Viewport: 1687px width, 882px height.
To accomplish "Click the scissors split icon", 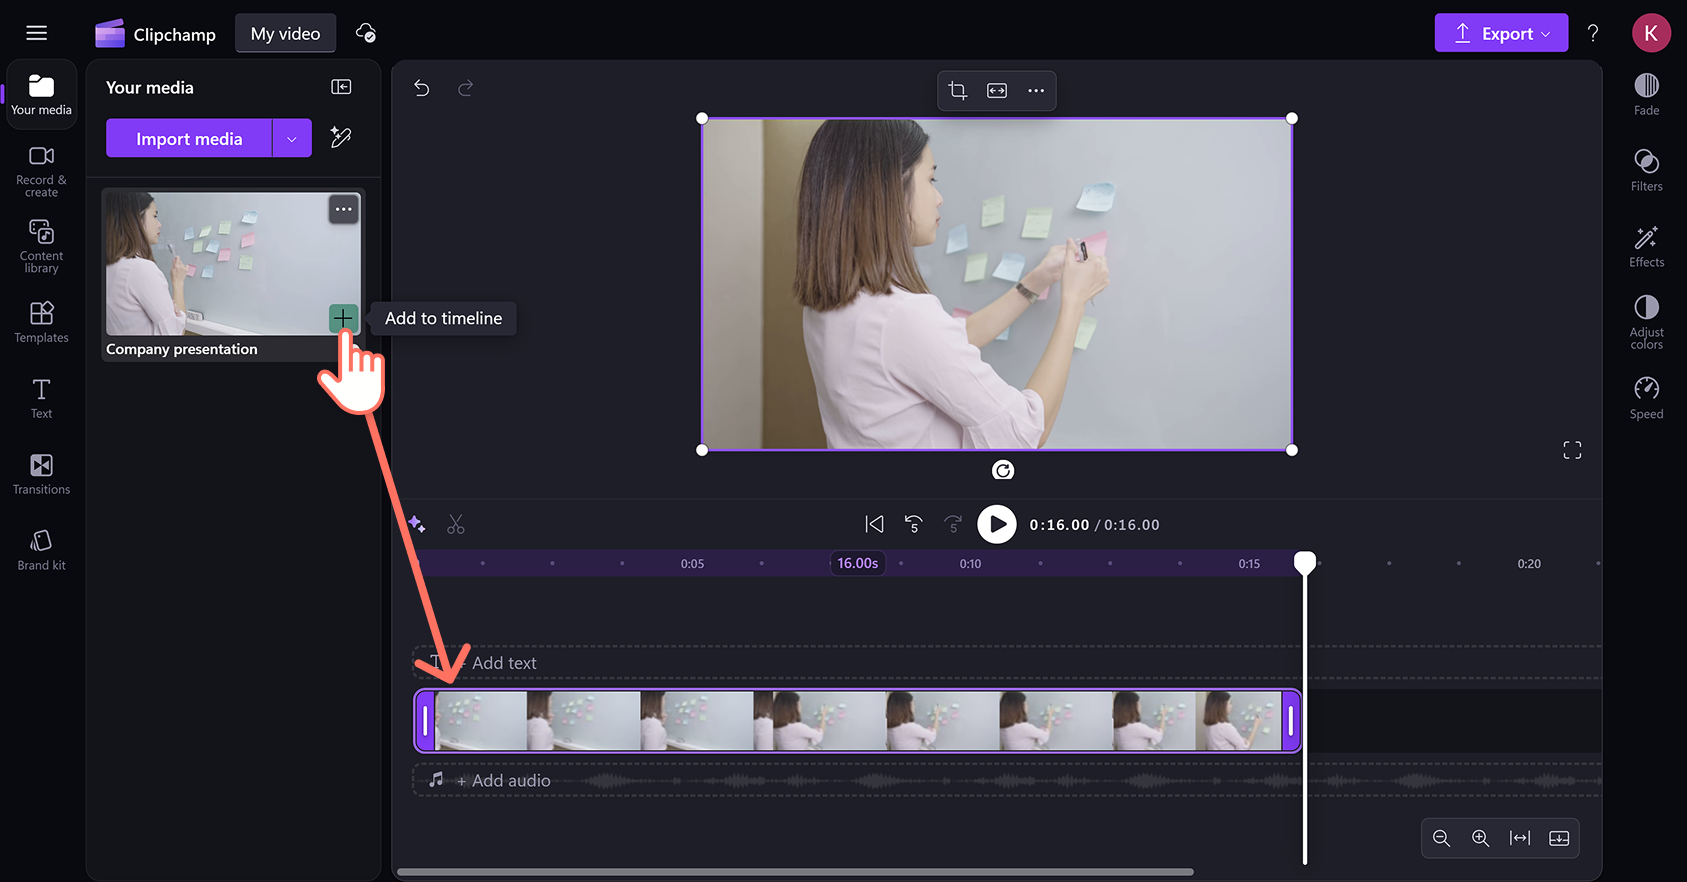I will coord(456,524).
